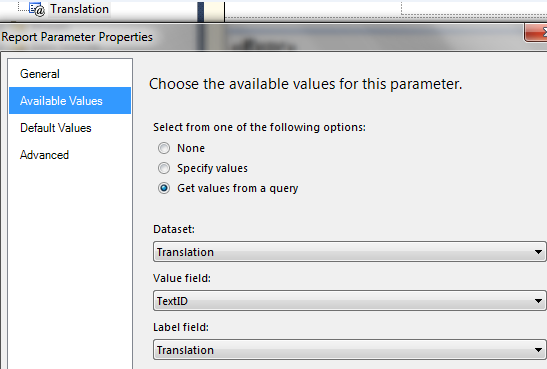Click the dark vertical divider bar near Translation
This screenshot has width=547, height=369.
coord(201,12)
